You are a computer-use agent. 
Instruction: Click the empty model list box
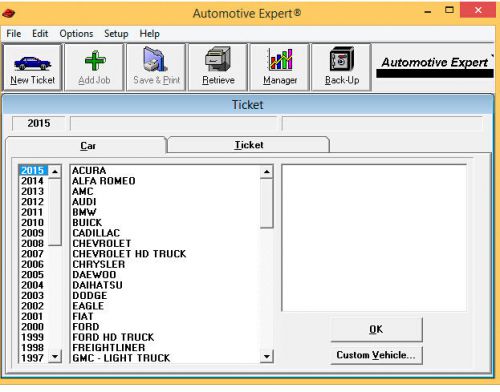click(374, 238)
